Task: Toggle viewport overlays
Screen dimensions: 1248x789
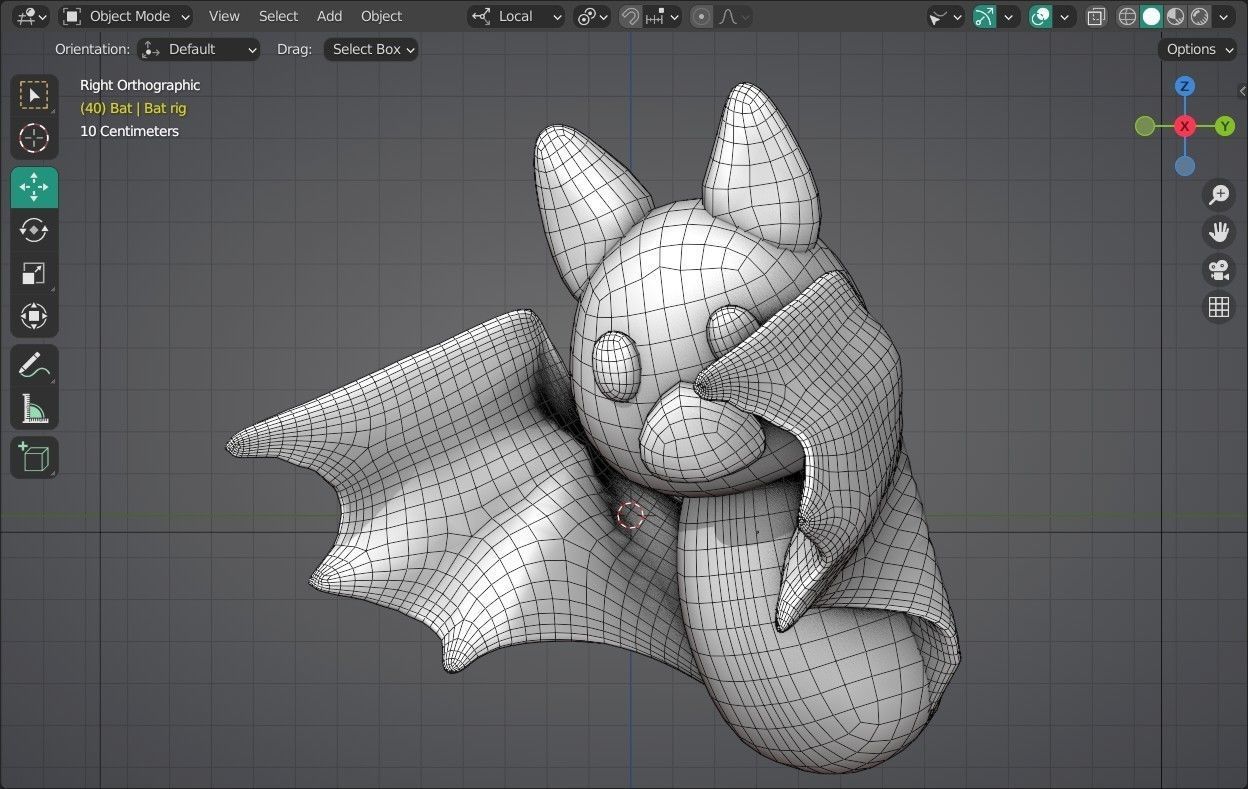Action: pos(1041,16)
